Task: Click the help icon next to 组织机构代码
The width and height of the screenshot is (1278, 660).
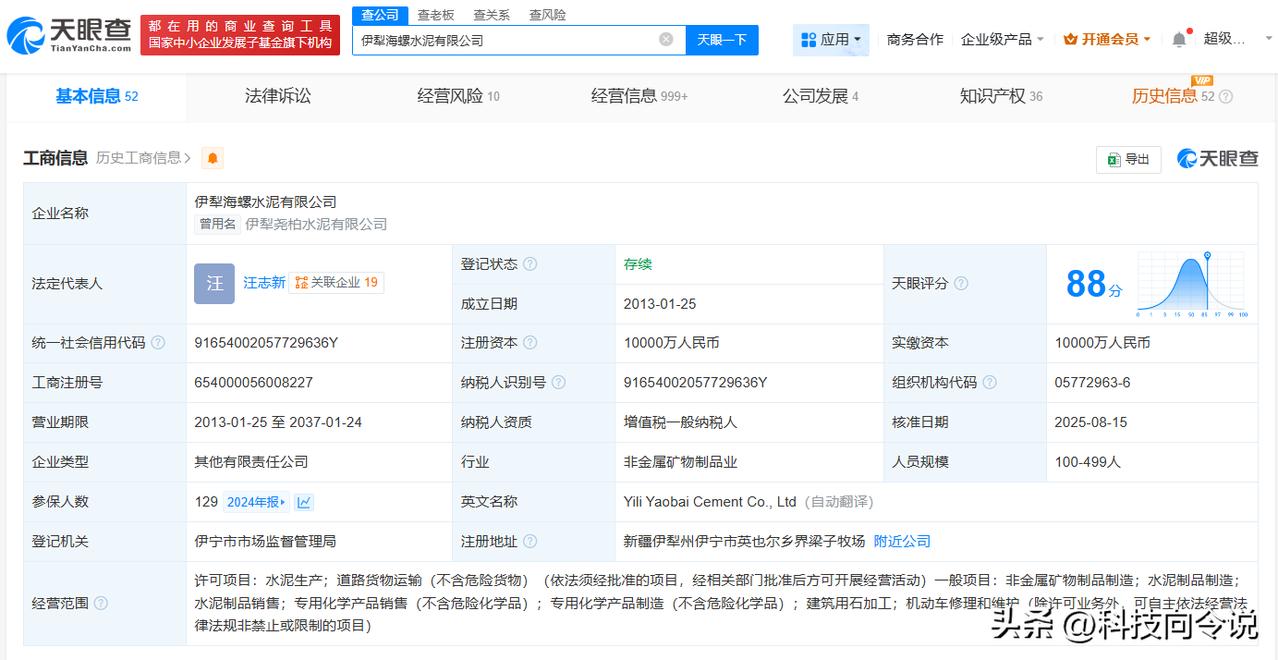Action: 989,382
